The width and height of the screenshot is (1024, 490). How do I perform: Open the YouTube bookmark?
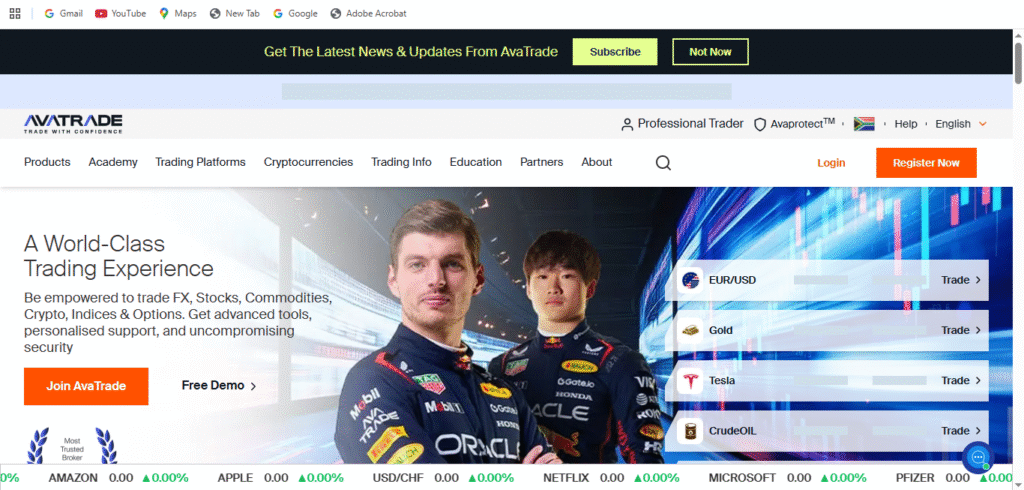[120, 14]
